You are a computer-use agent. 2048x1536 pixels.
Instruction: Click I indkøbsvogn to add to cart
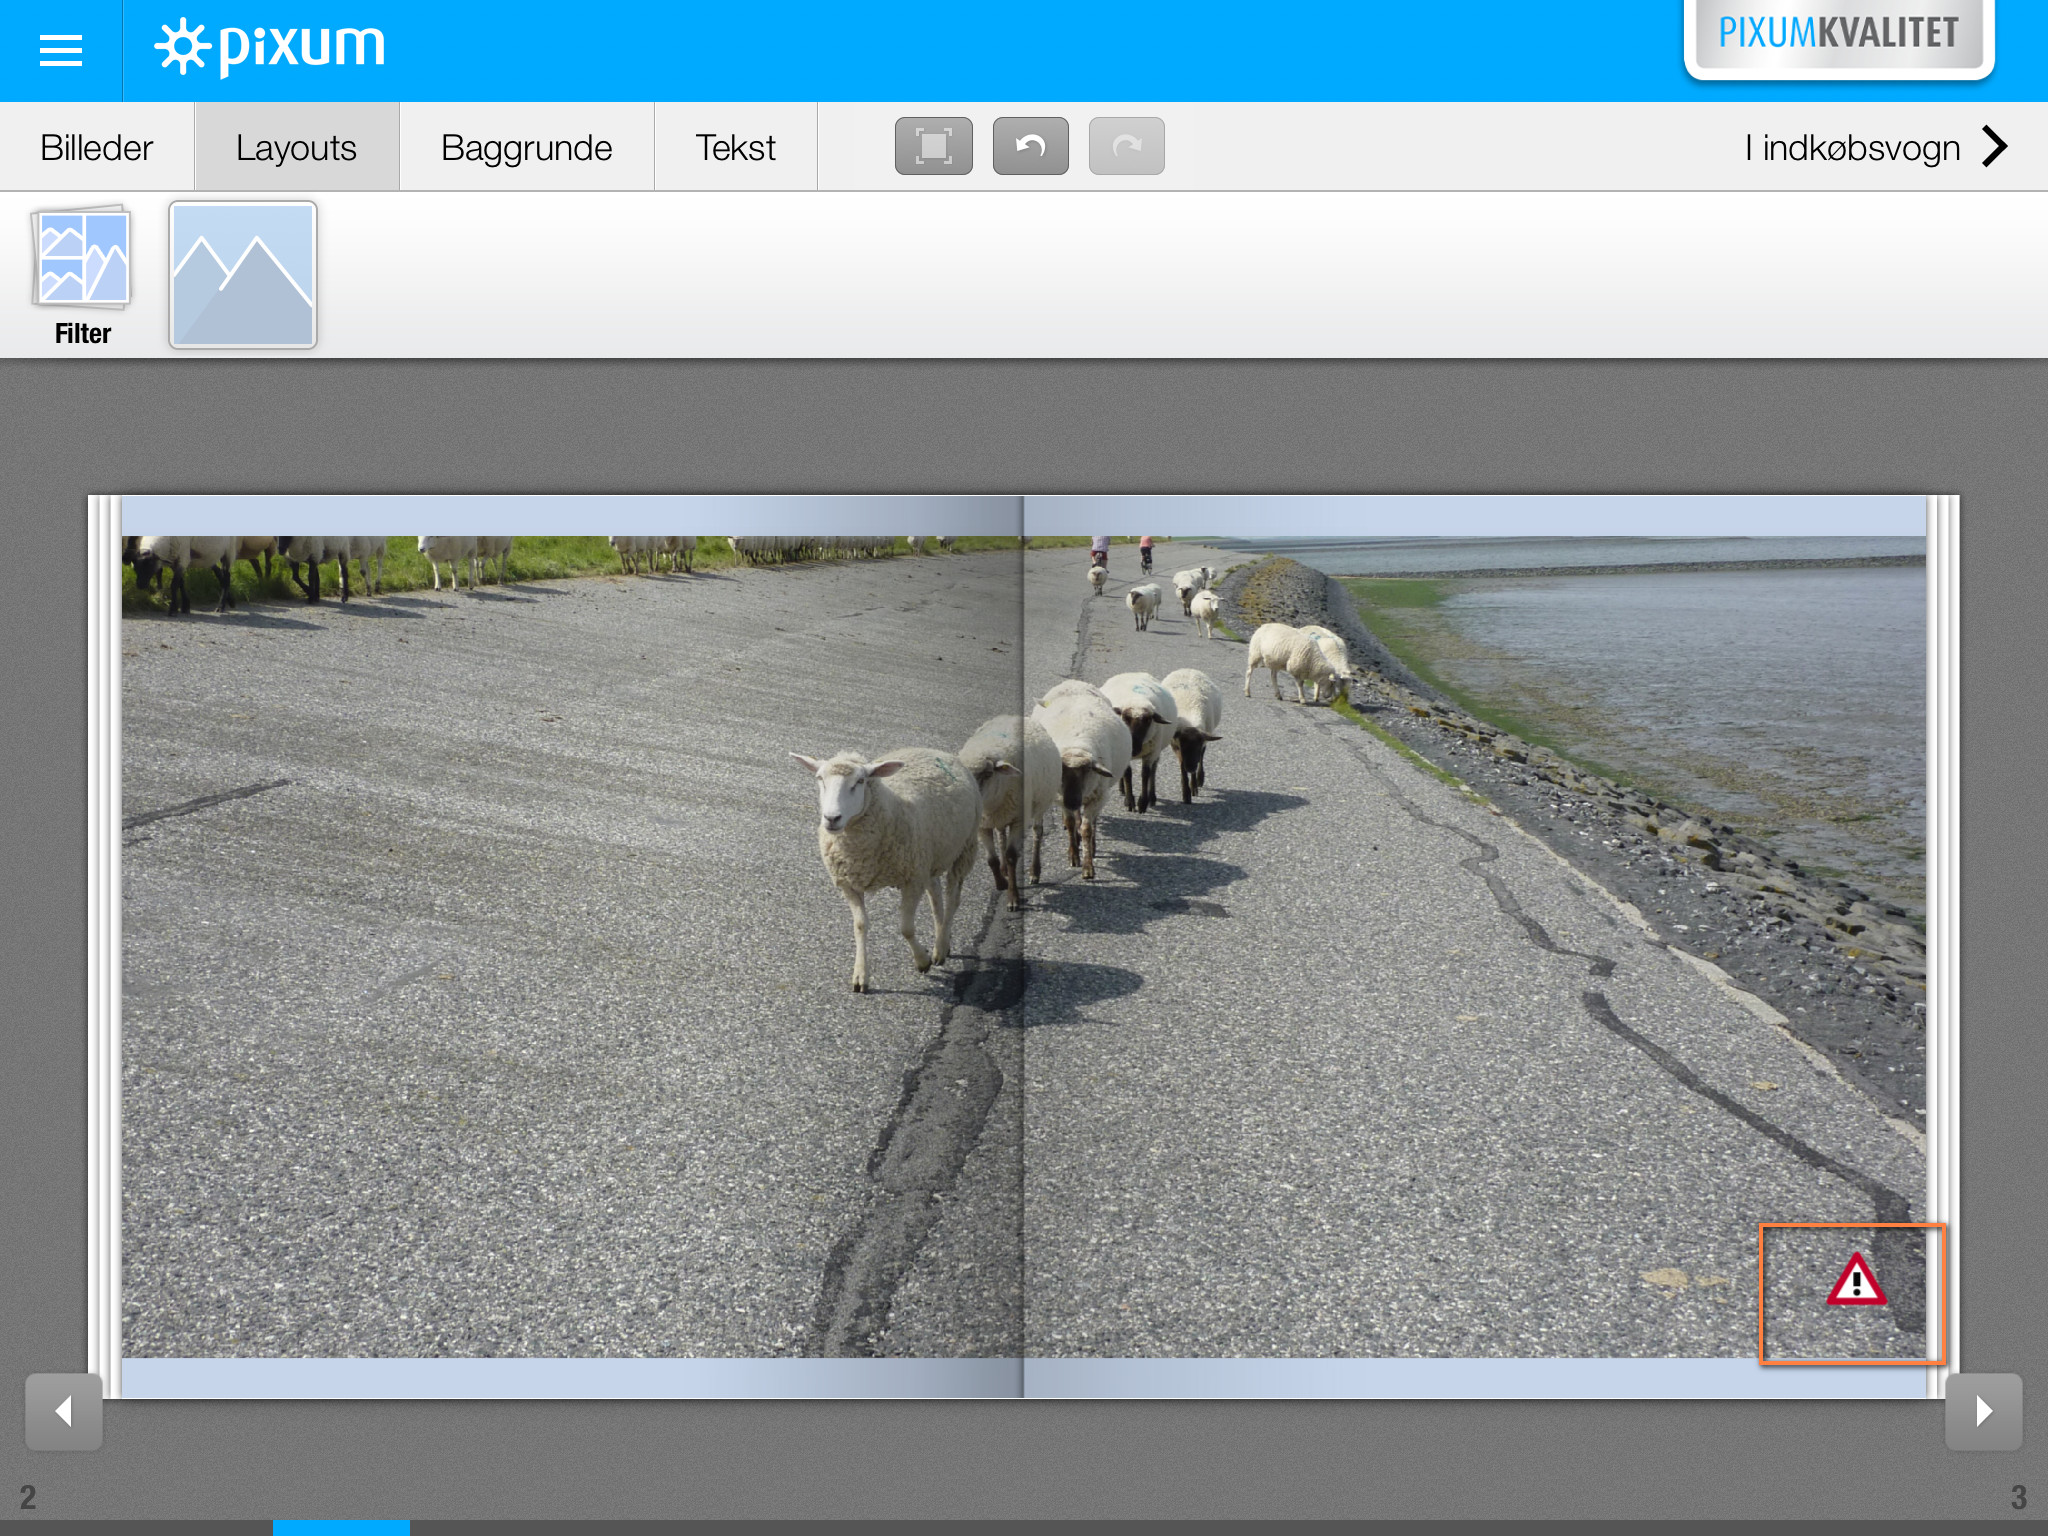(1851, 148)
